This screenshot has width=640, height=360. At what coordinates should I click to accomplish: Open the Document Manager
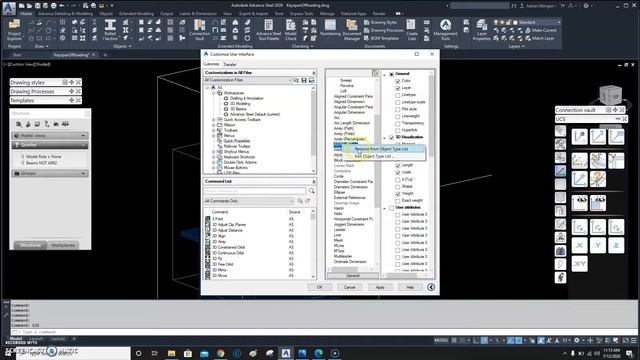[x=351, y=30]
